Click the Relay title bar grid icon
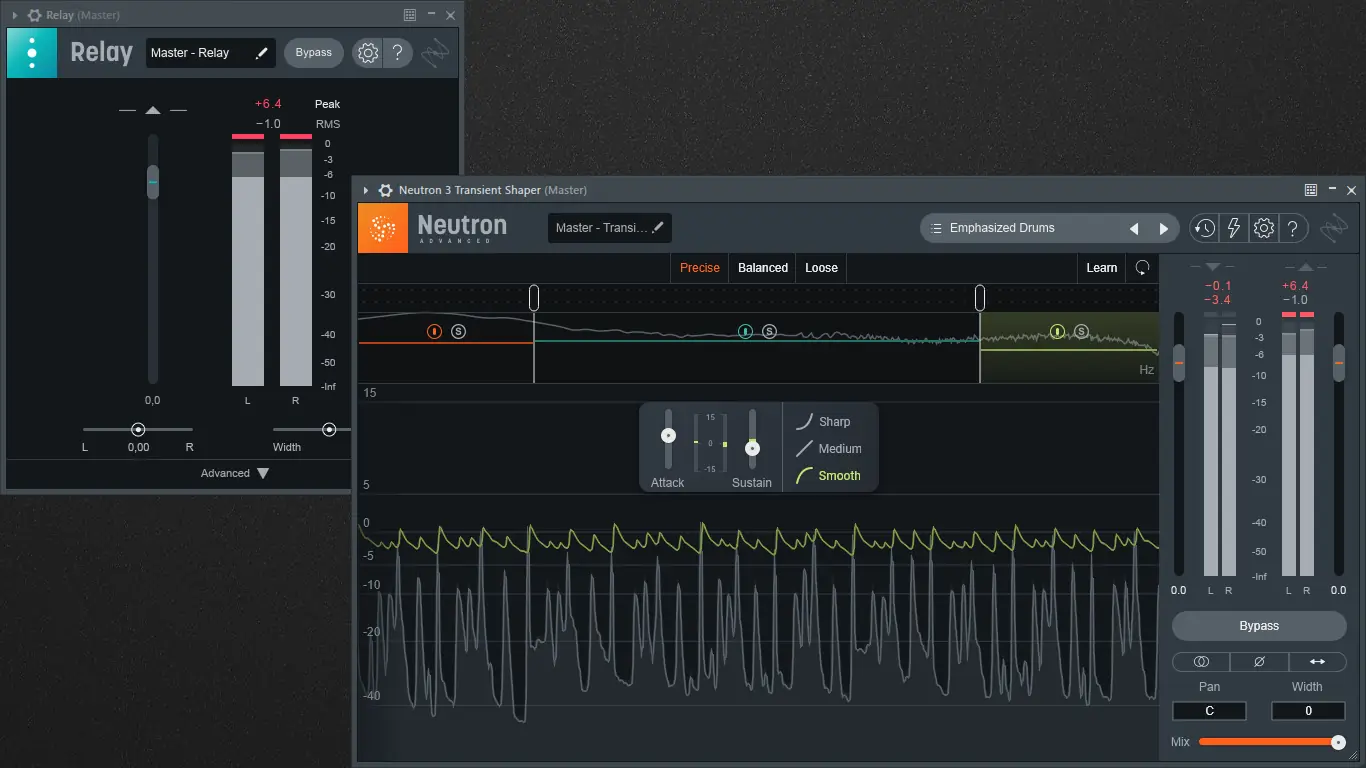Image resolution: width=1366 pixels, height=768 pixels. coord(410,15)
